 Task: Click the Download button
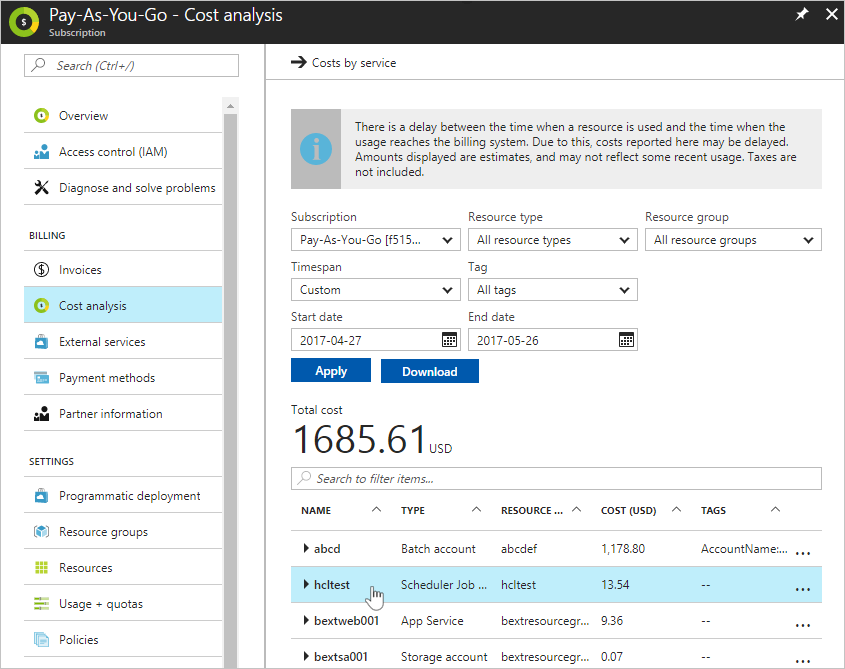point(430,371)
